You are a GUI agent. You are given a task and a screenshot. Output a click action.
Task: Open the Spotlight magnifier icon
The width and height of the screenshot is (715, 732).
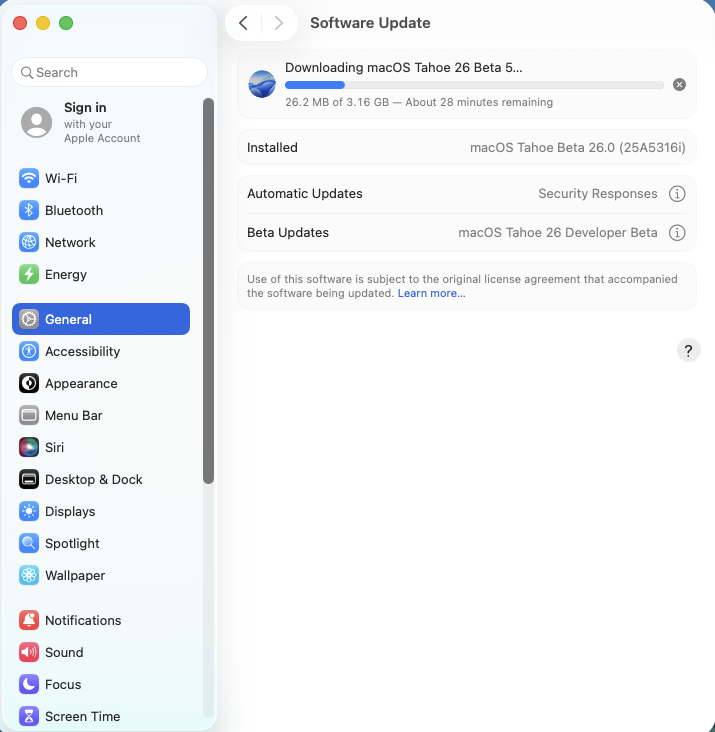pyautogui.click(x=29, y=543)
